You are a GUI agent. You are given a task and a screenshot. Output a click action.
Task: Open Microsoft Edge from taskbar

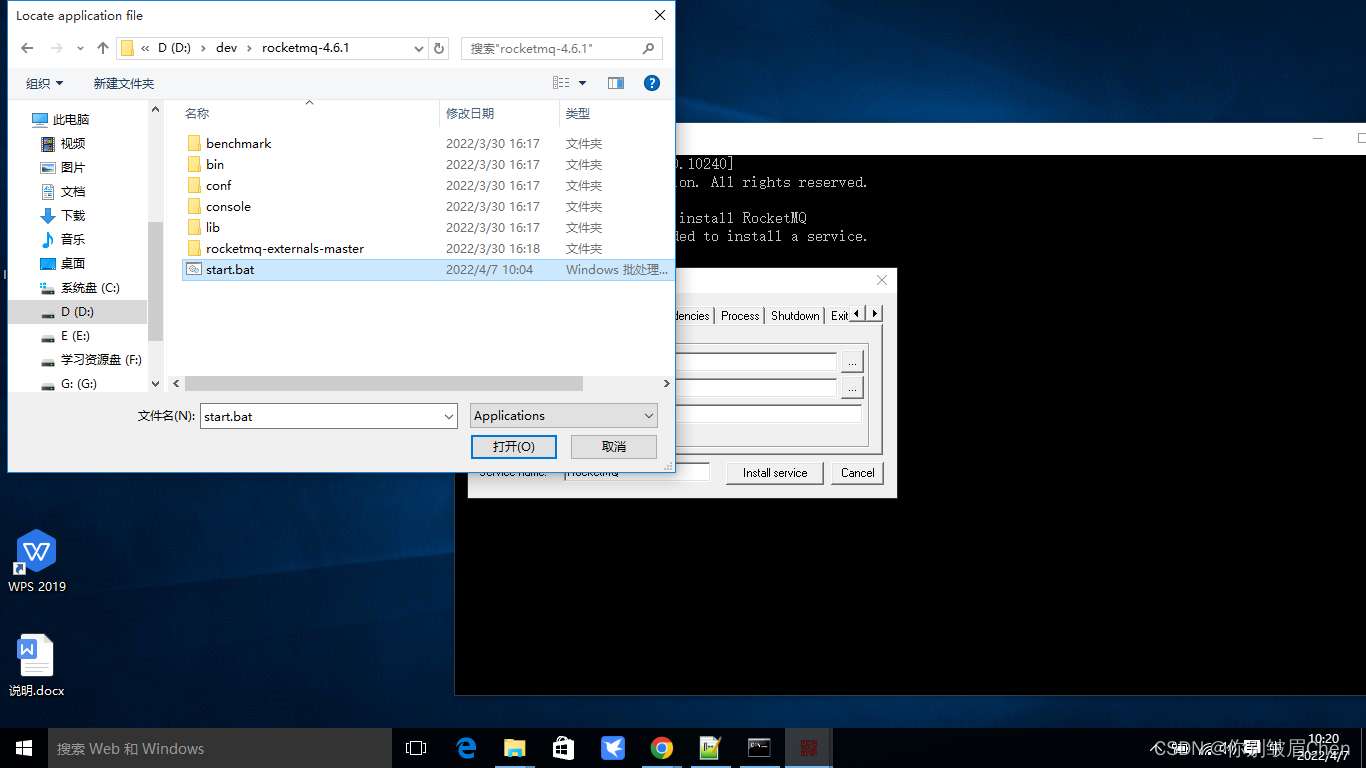[x=466, y=748]
